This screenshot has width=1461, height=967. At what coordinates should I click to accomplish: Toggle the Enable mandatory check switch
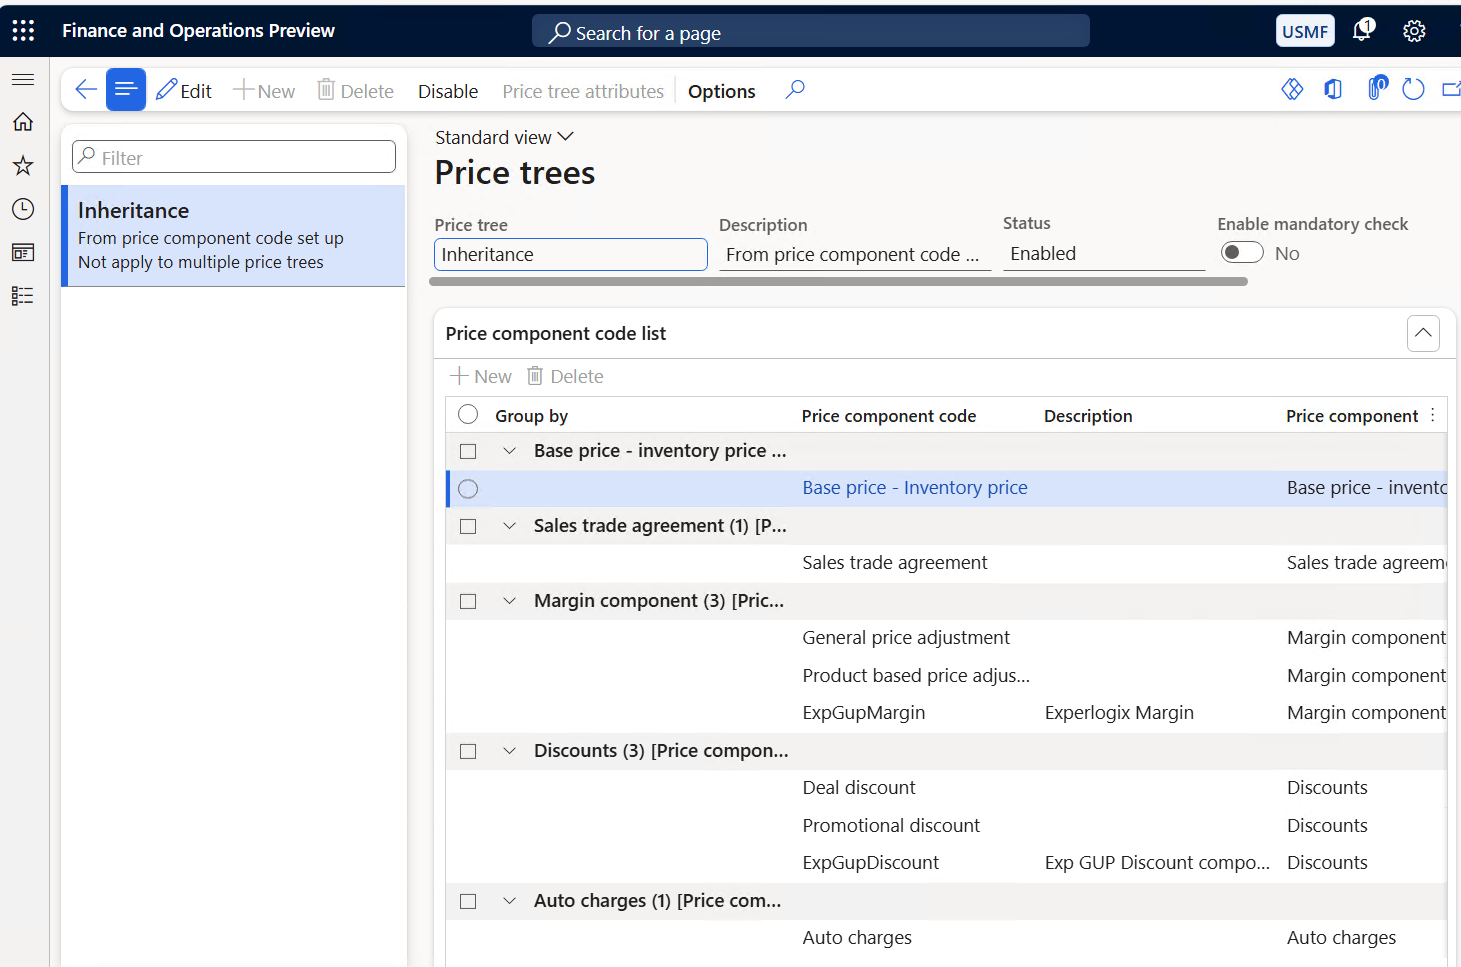pos(1242,253)
